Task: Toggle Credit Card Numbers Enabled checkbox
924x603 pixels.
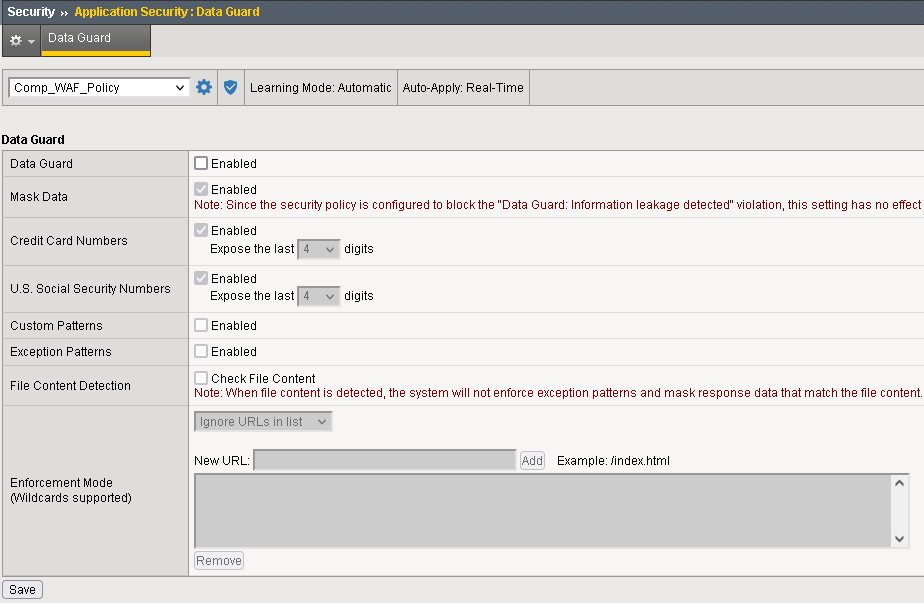Action: pyautogui.click(x=201, y=230)
